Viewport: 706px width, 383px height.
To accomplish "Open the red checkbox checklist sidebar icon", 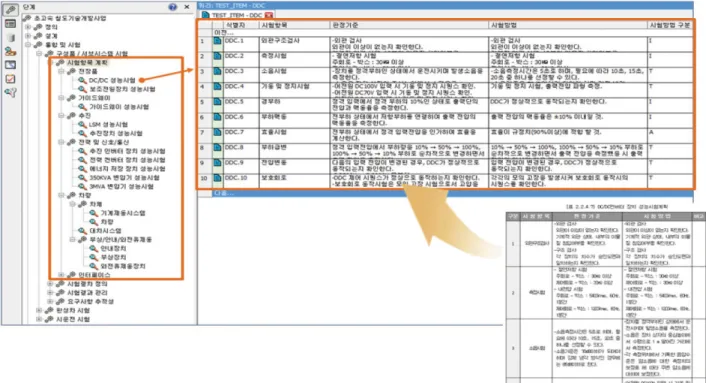I will [x=10, y=79].
